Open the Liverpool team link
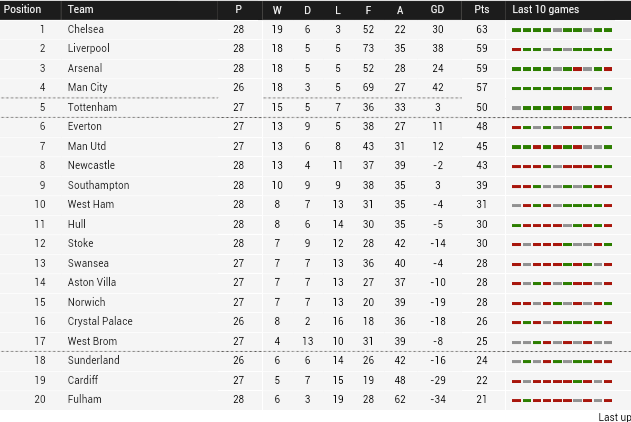The image size is (631, 422). [89, 48]
